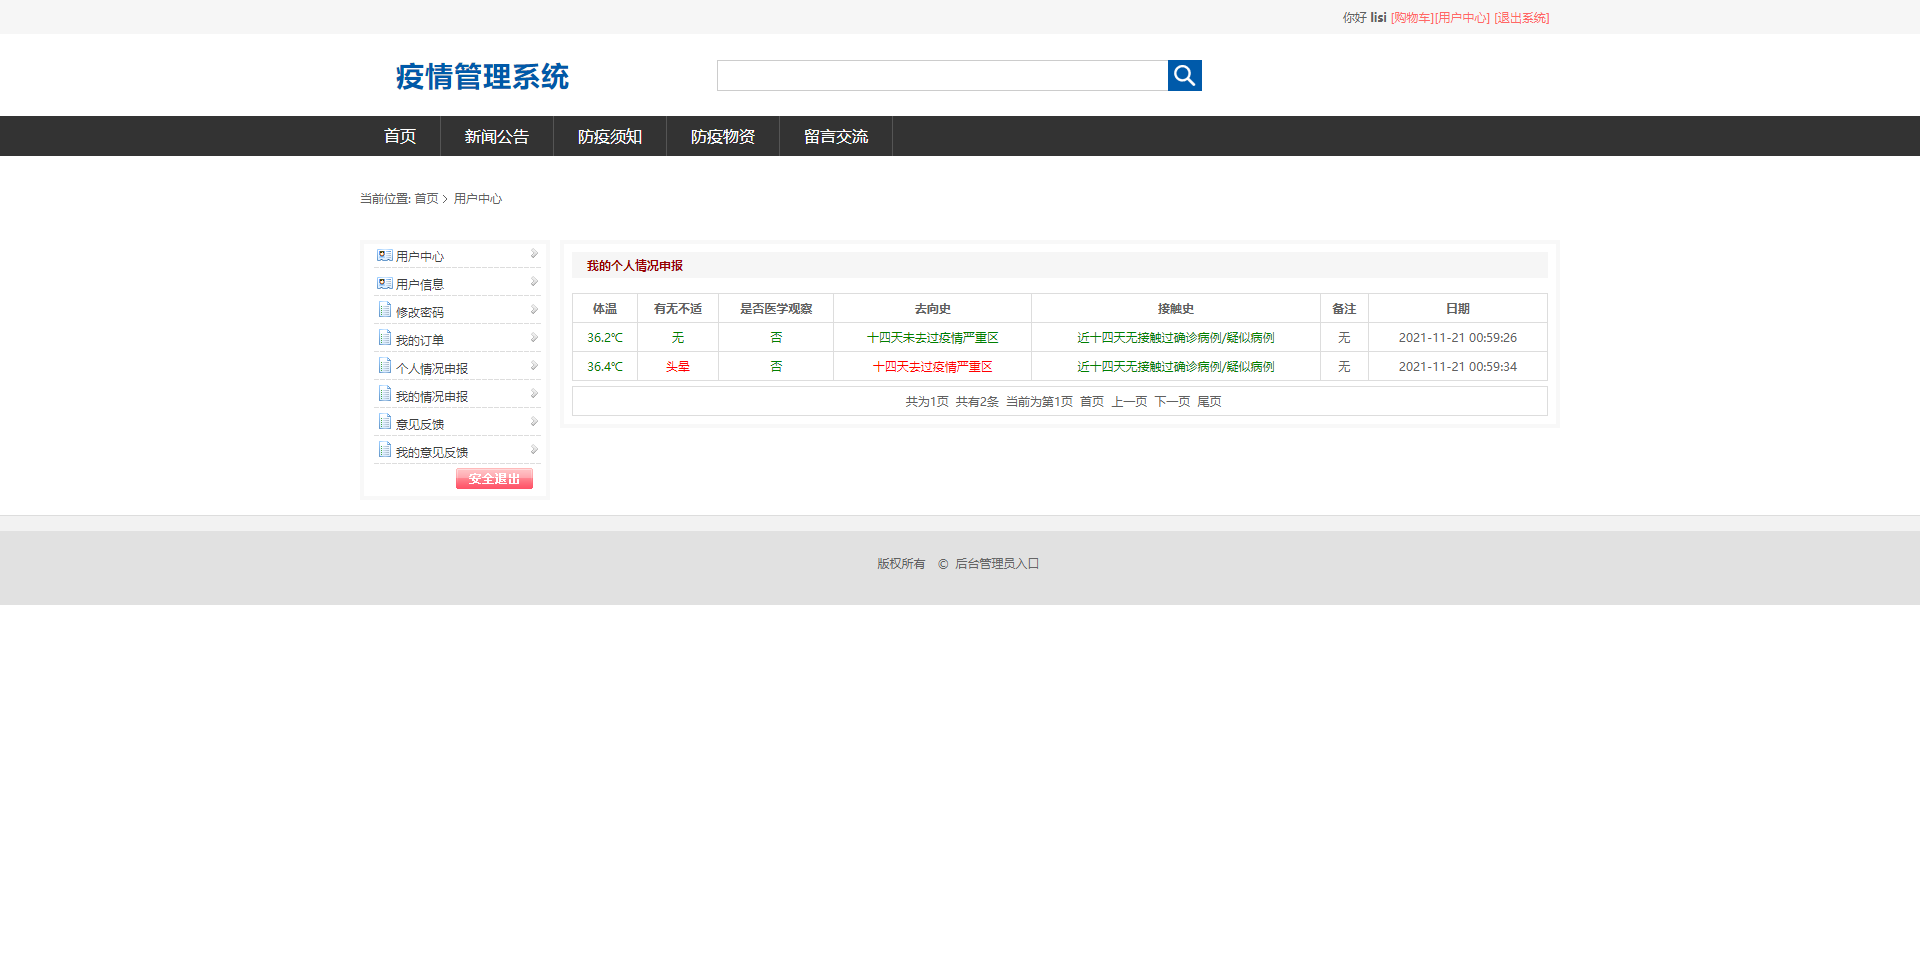Click date 2021-11-21 00:59:26

[x=1458, y=338]
